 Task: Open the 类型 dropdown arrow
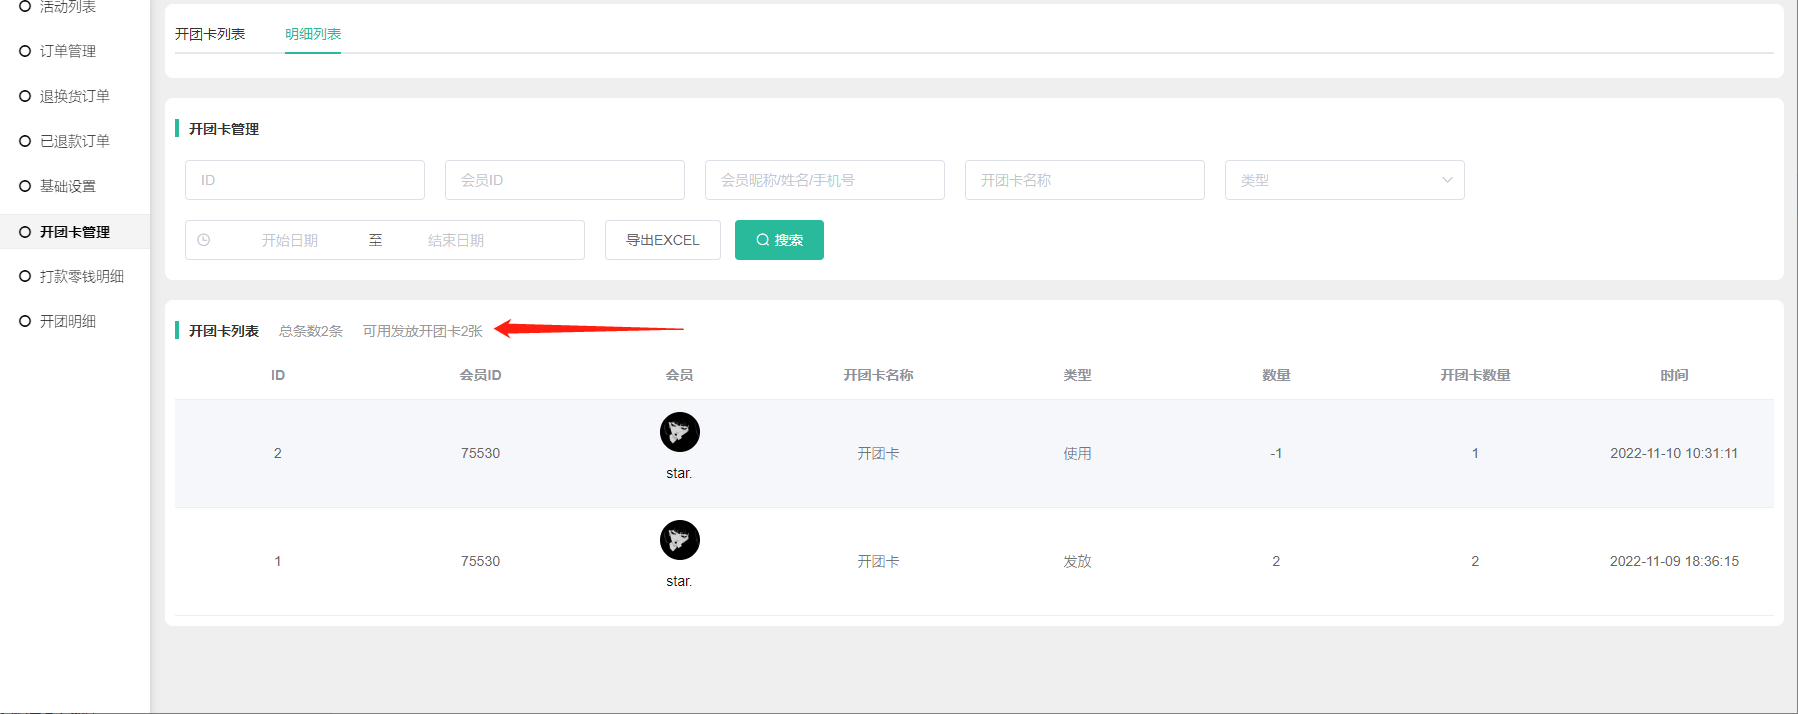point(1446,180)
